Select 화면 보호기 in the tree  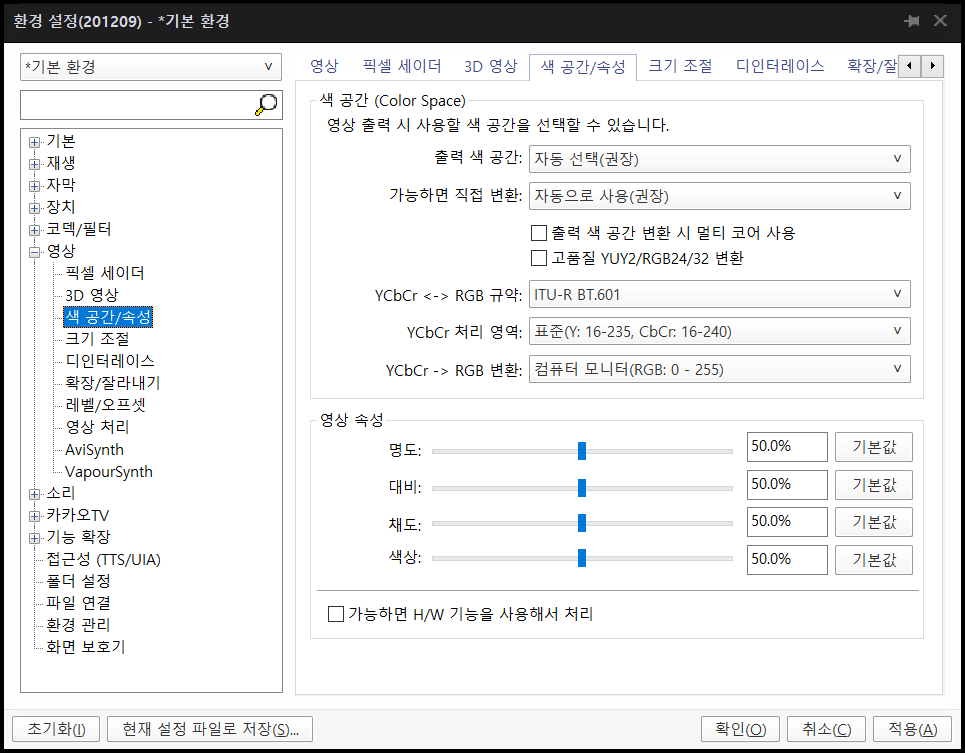click(86, 647)
